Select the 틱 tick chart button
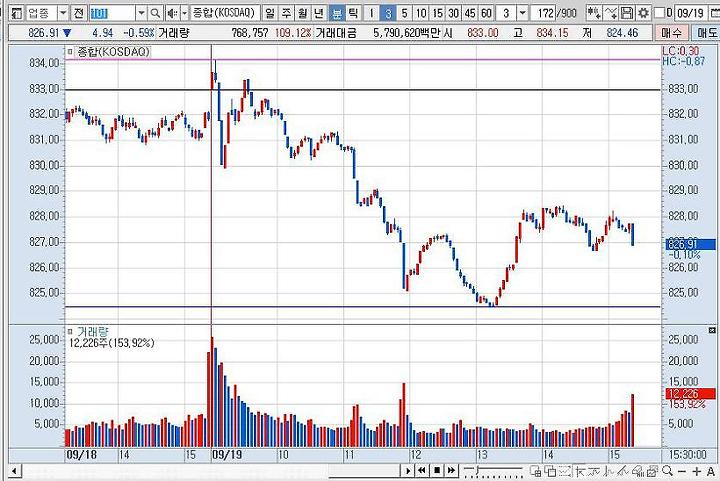The image size is (720, 481). point(353,13)
